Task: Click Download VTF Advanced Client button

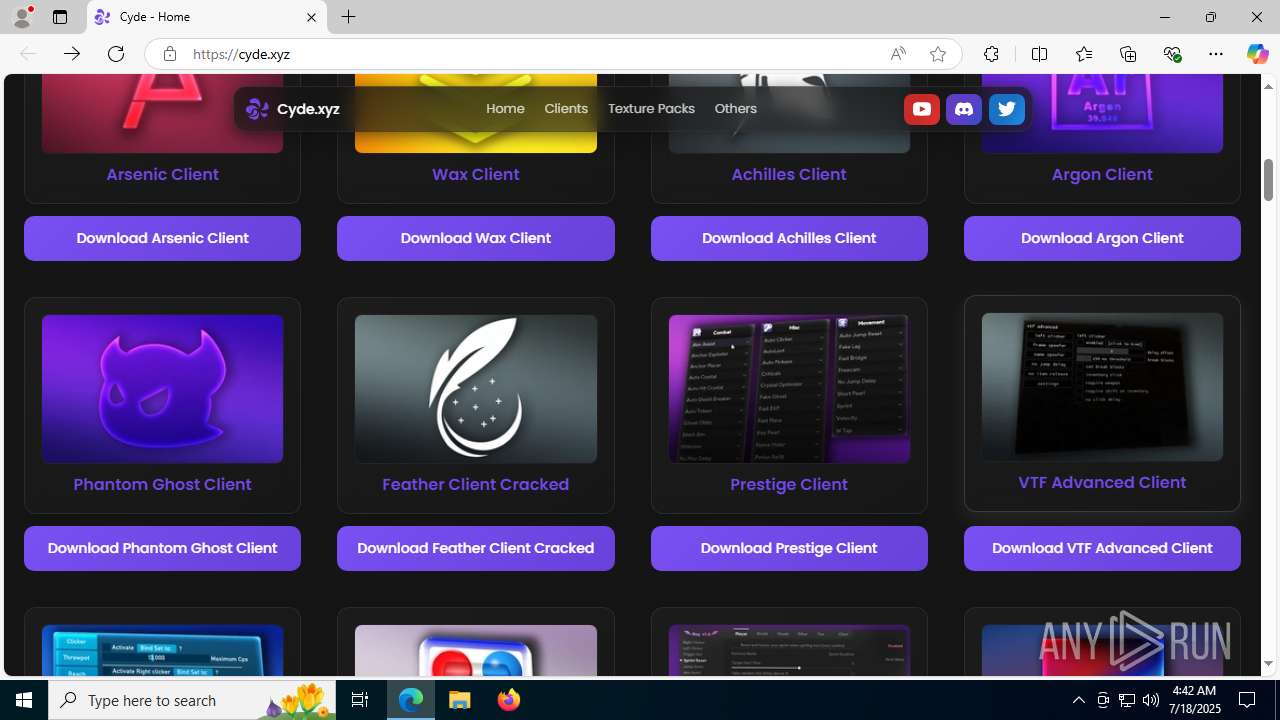Action: pyautogui.click(x=1102, y=548)
